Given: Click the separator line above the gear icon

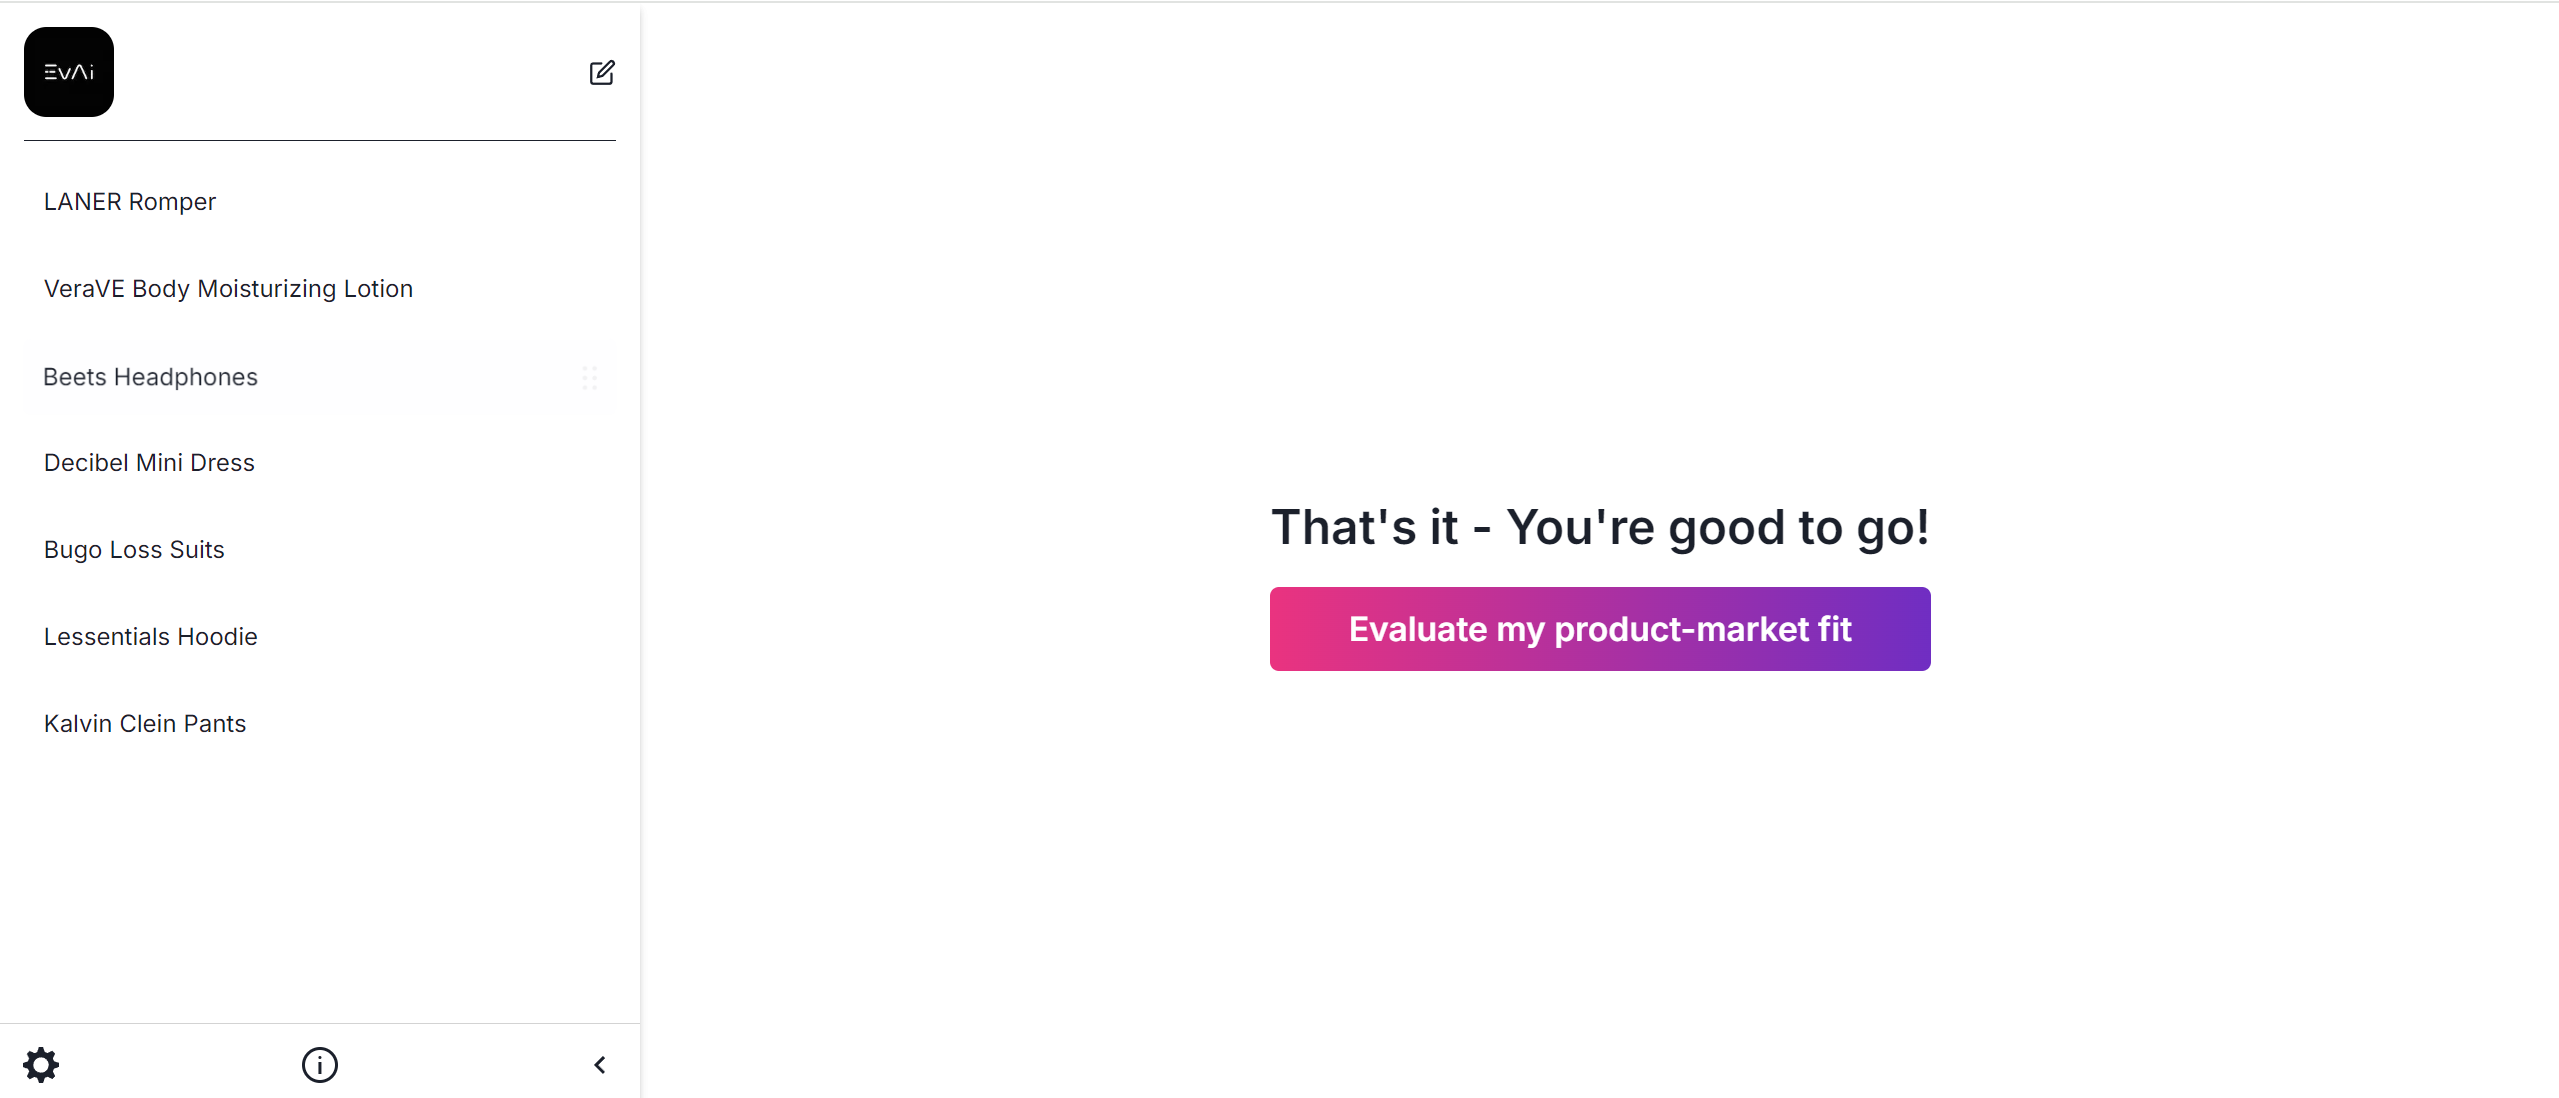Looking at the screenshot, I should 320,1023.
